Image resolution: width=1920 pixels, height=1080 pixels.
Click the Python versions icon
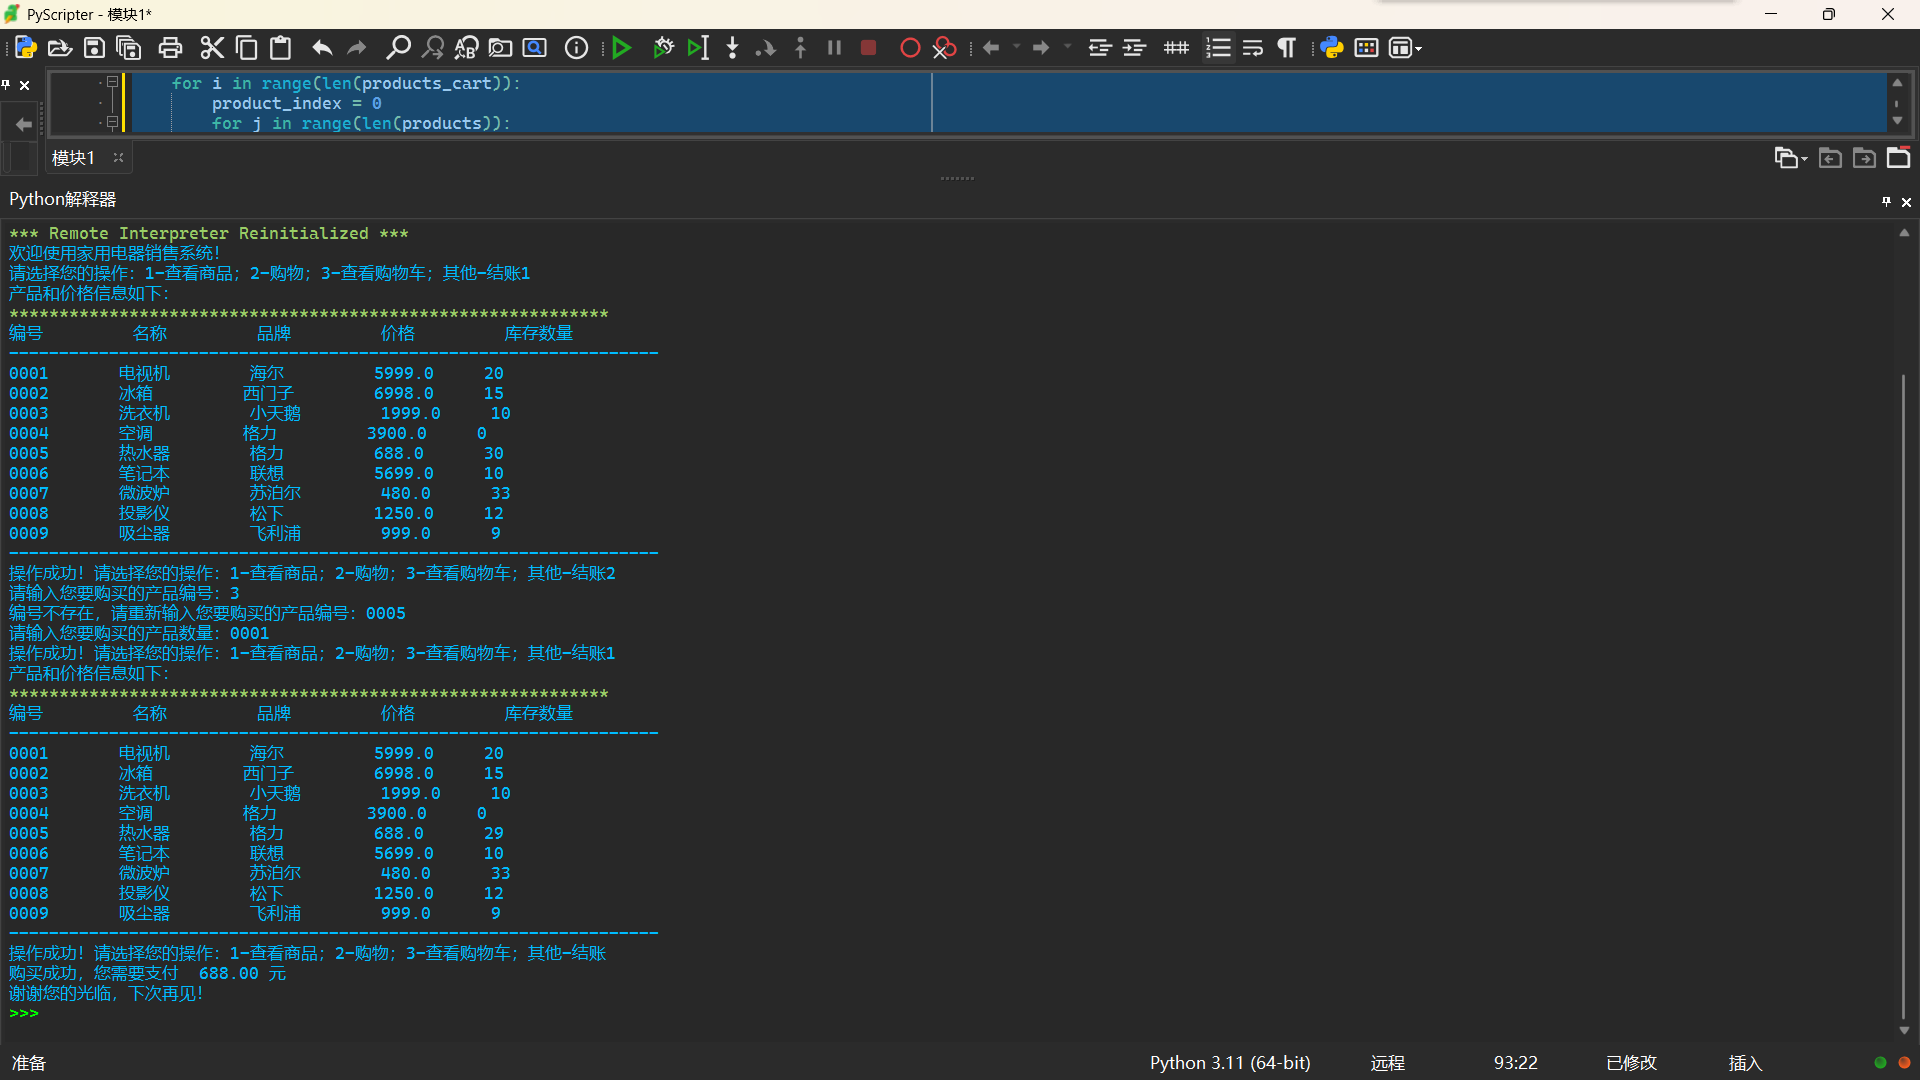pos(1331,48)
